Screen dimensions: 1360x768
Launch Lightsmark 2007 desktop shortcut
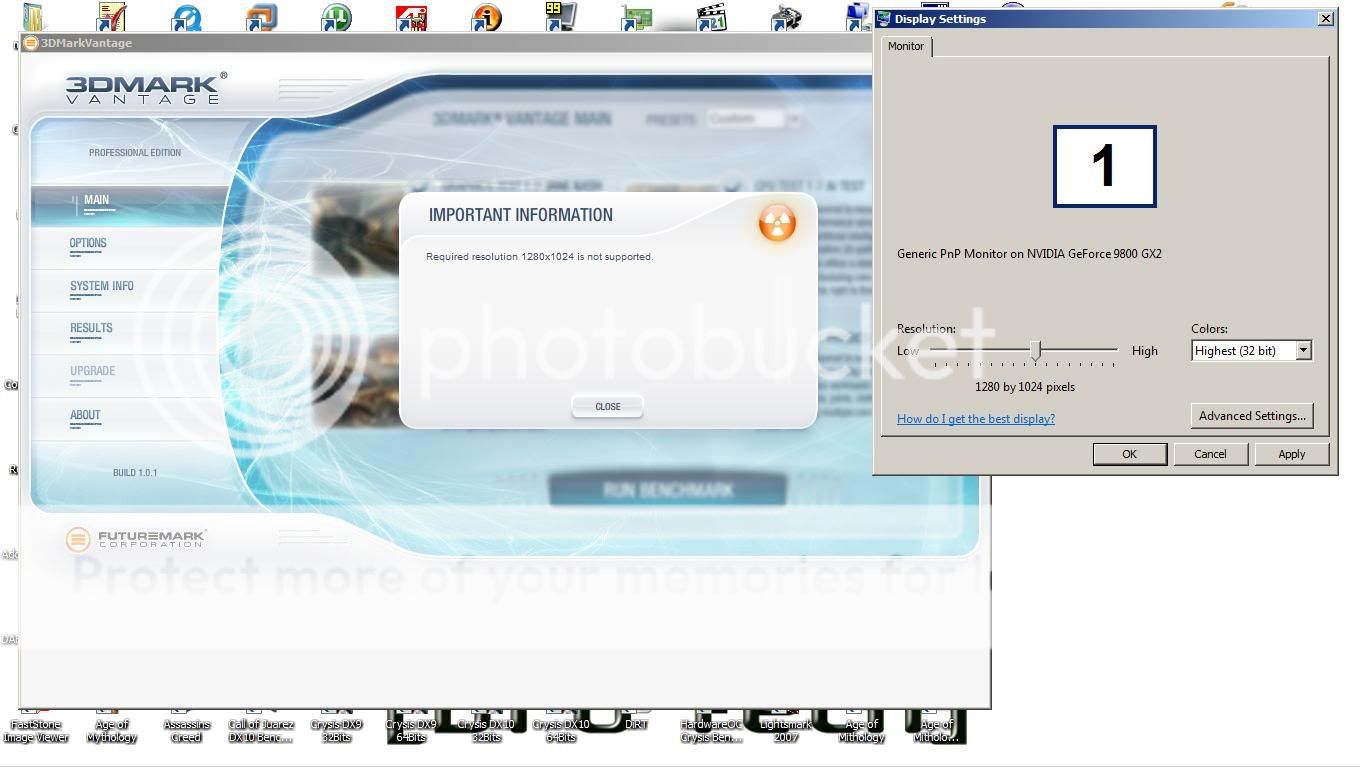pos(786,731)
